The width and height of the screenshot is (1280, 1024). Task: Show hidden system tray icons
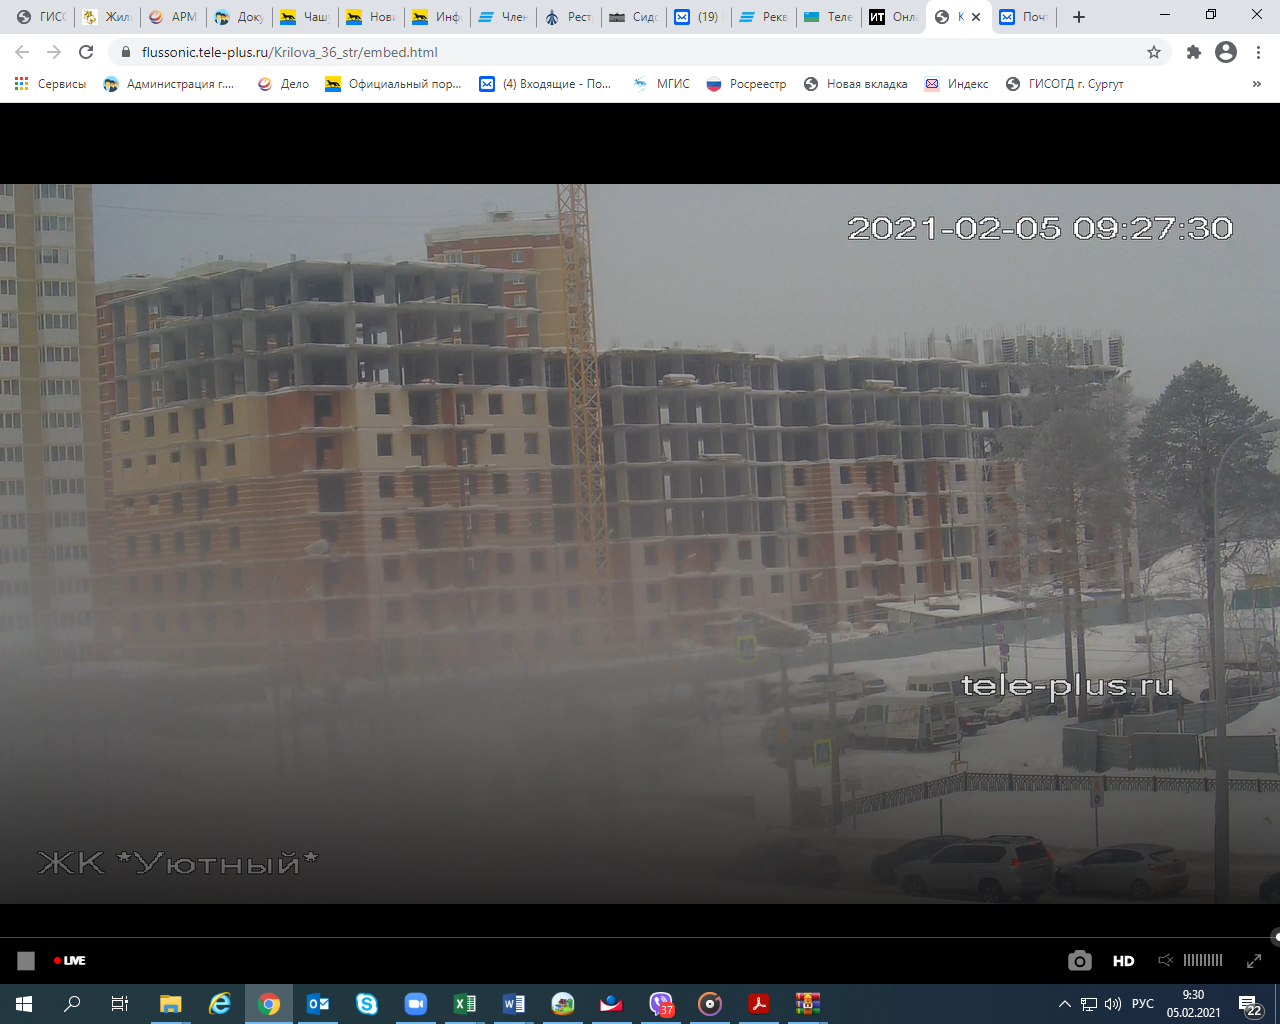(x=1065, y=1004)
